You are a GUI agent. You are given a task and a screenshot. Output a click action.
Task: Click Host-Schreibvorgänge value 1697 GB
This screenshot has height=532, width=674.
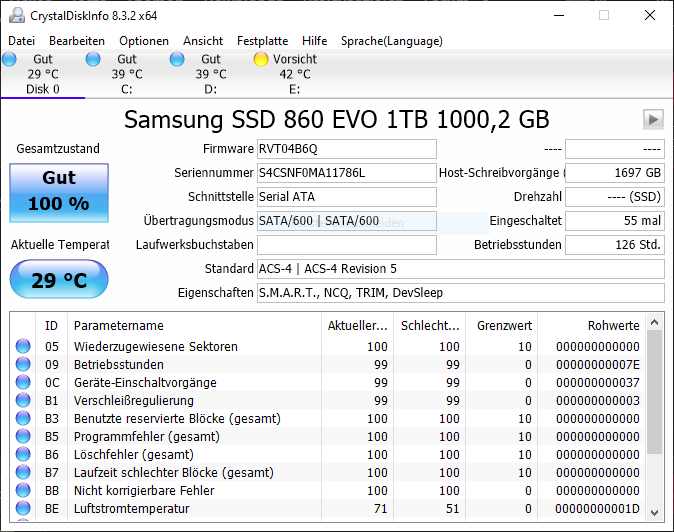pos(615,173)
